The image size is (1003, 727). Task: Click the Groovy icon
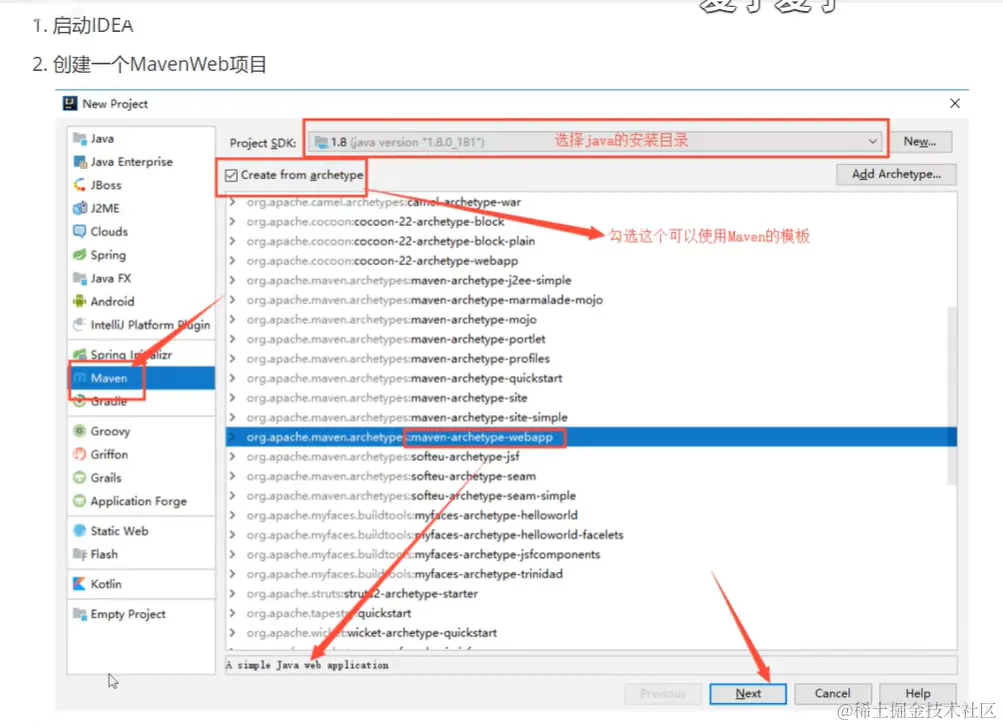point(80,431)
